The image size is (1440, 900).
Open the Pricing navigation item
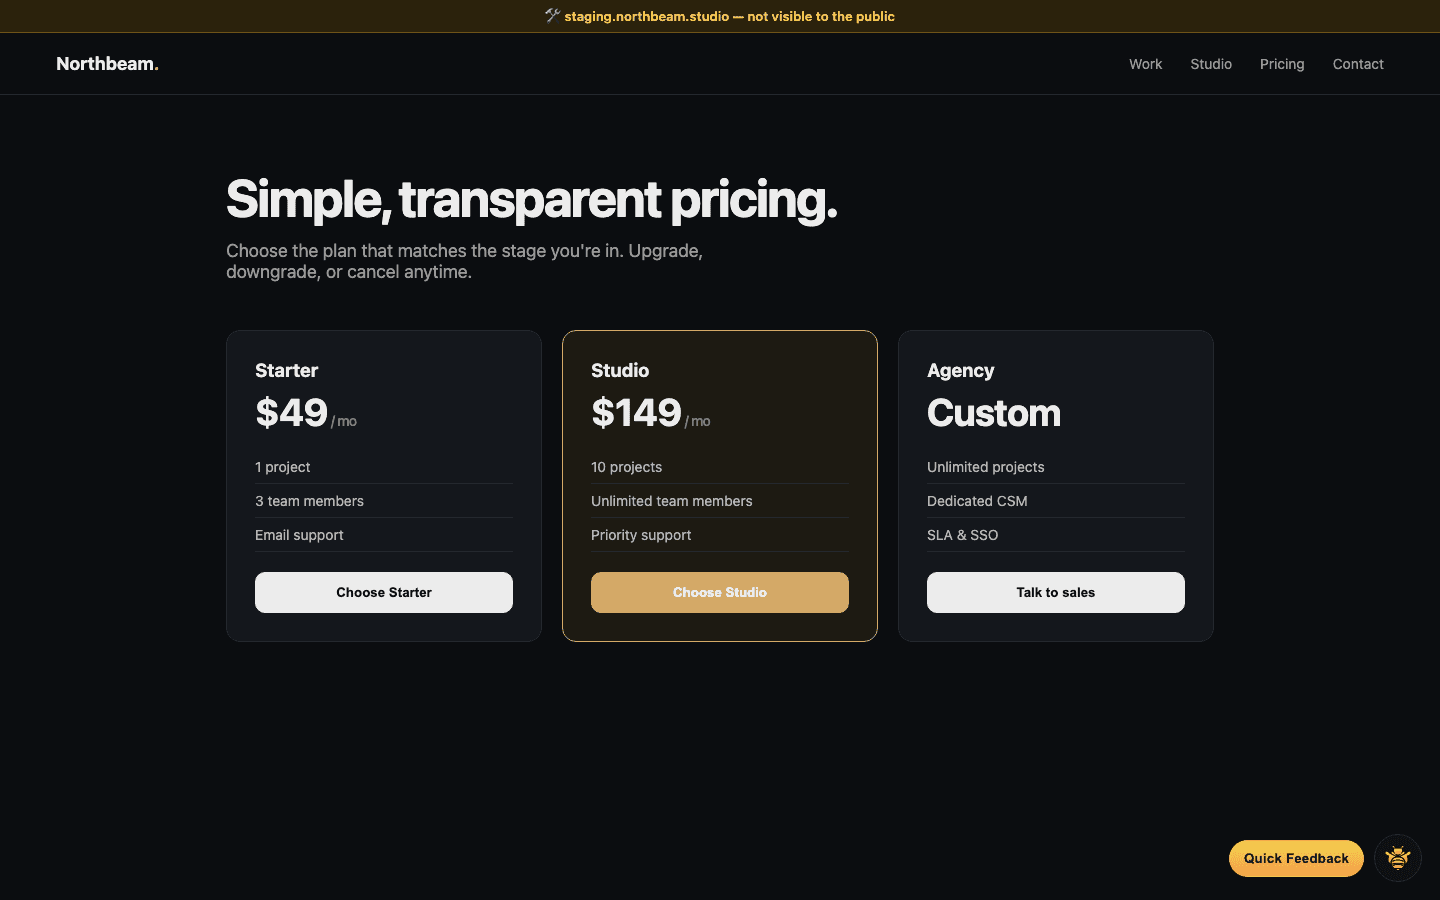[x=1282, y=64]
